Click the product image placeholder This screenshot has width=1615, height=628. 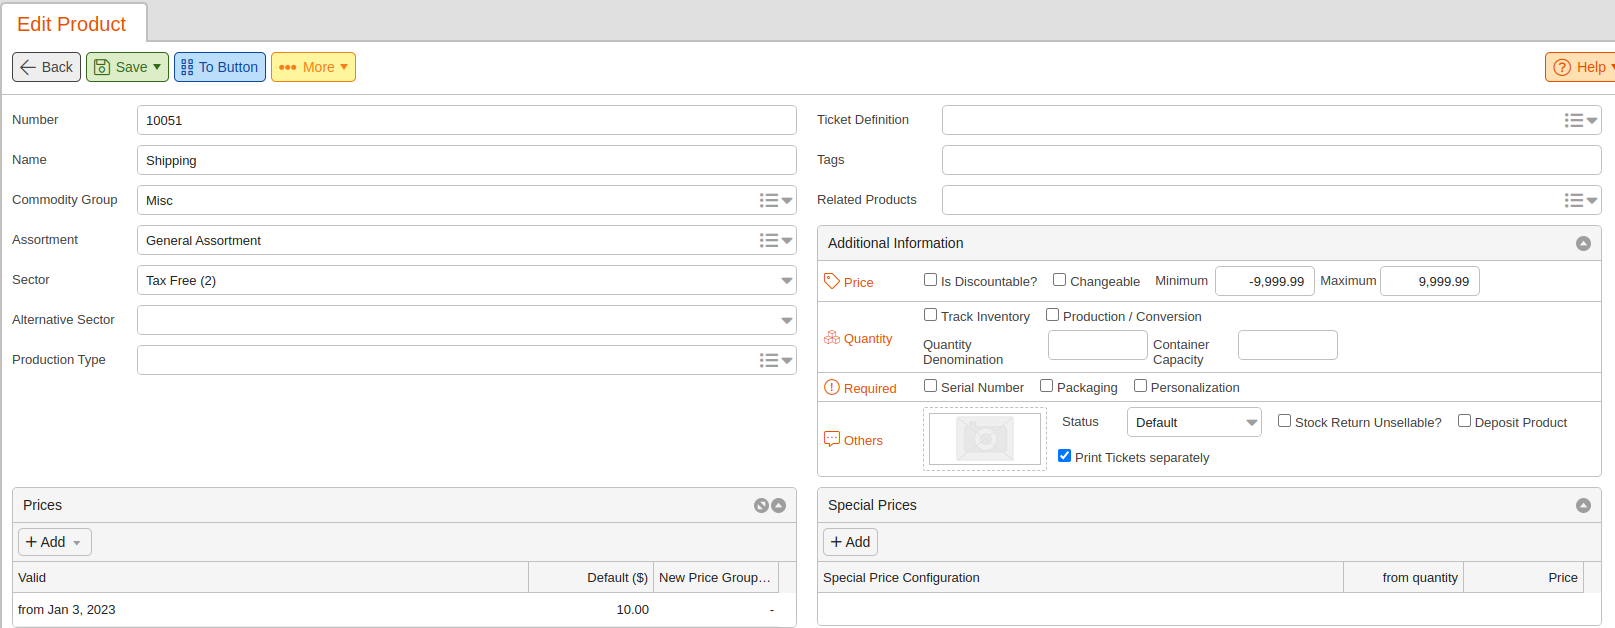click(x=985, y=439)
